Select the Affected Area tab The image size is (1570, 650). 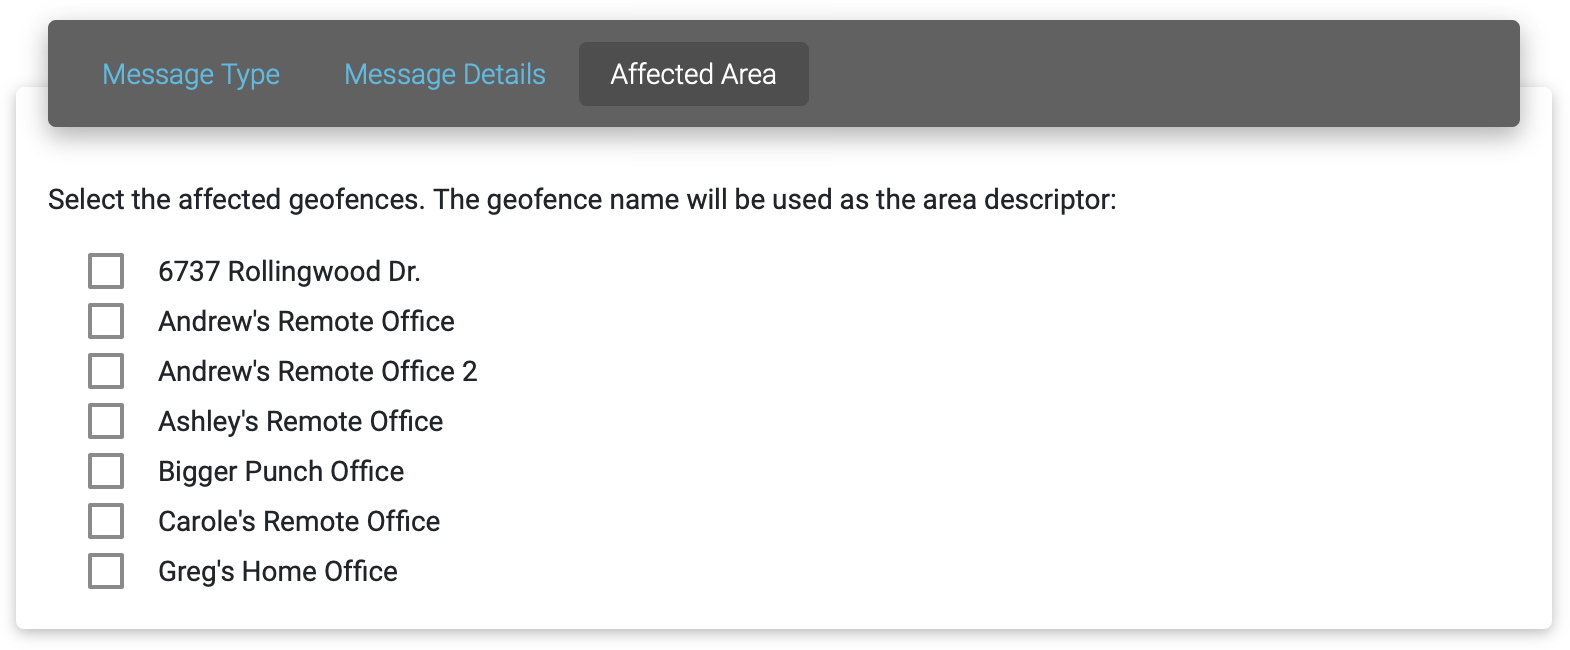click(693, 74)
